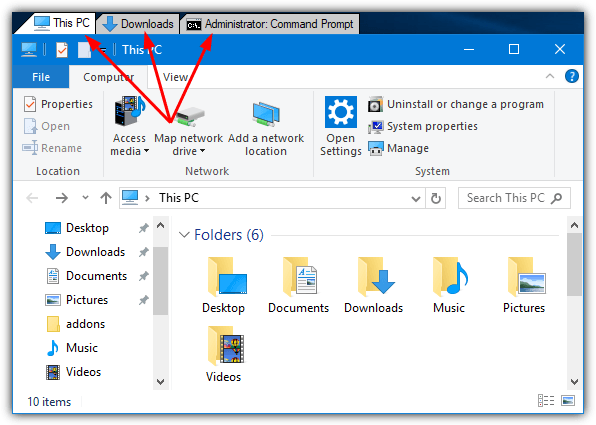Viewport: 596px width, 425px height.
Task: Switch to the Downloads window tab
Action: click(x=138, y=24)
